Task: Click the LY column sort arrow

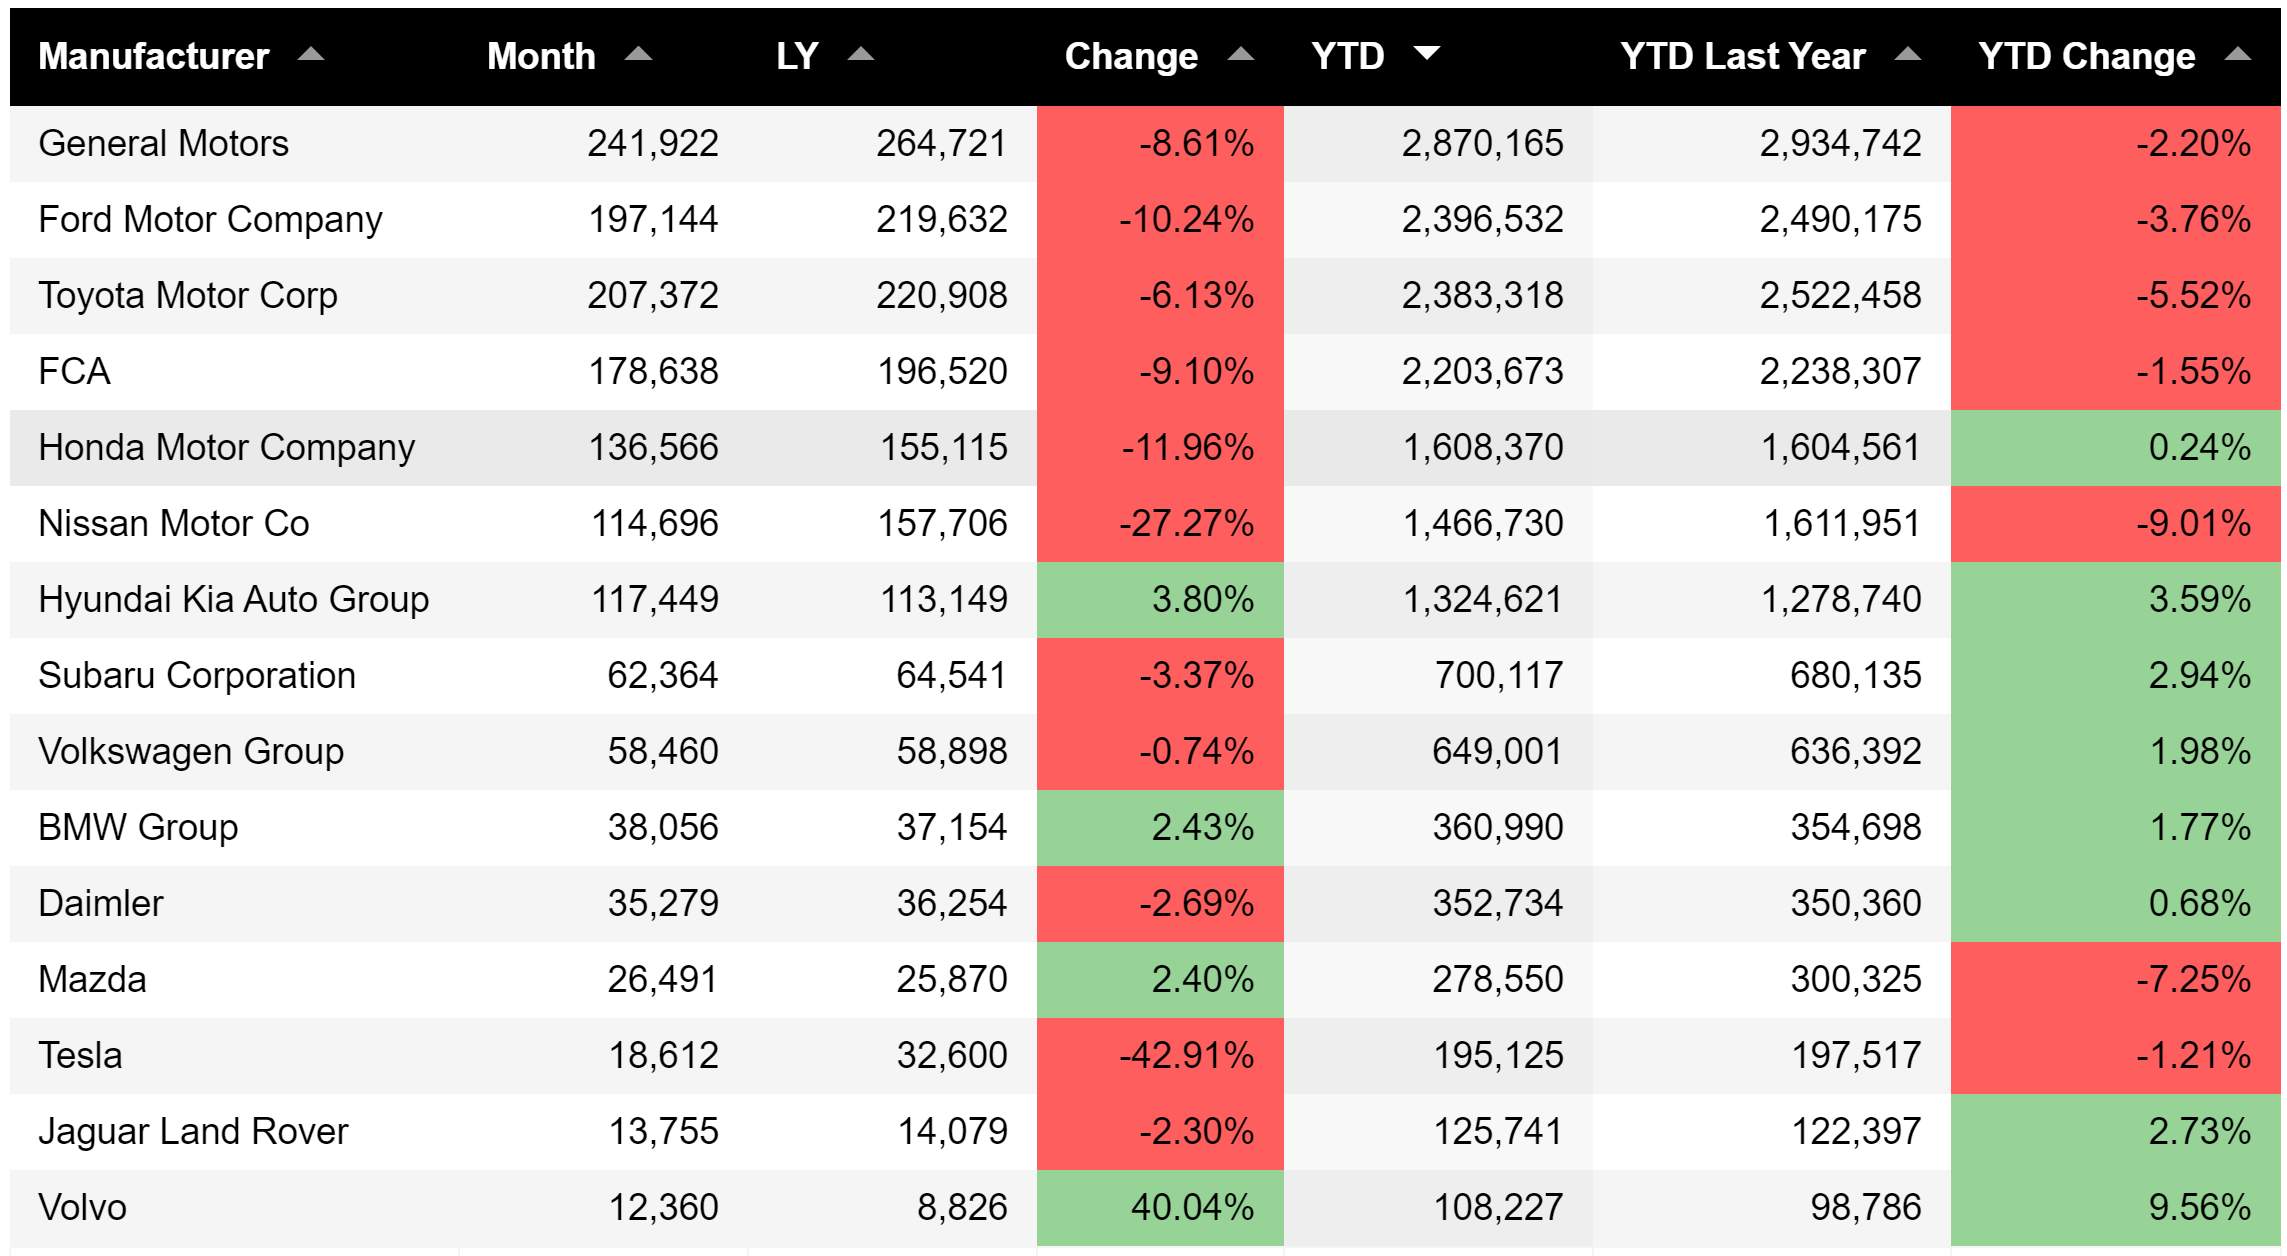Action: [x=861, y=55]
